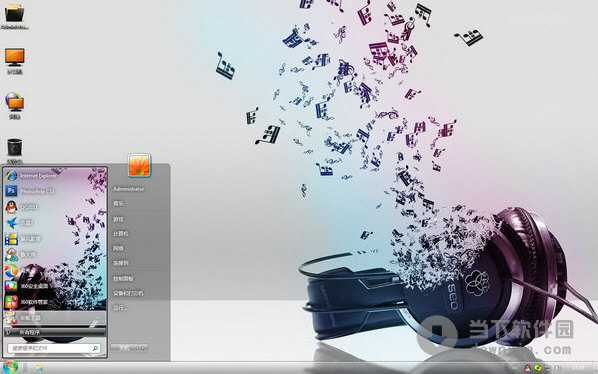Screen dimensions: 598x374
Task: Click the Windows Start orb
Action: [10, 367]
